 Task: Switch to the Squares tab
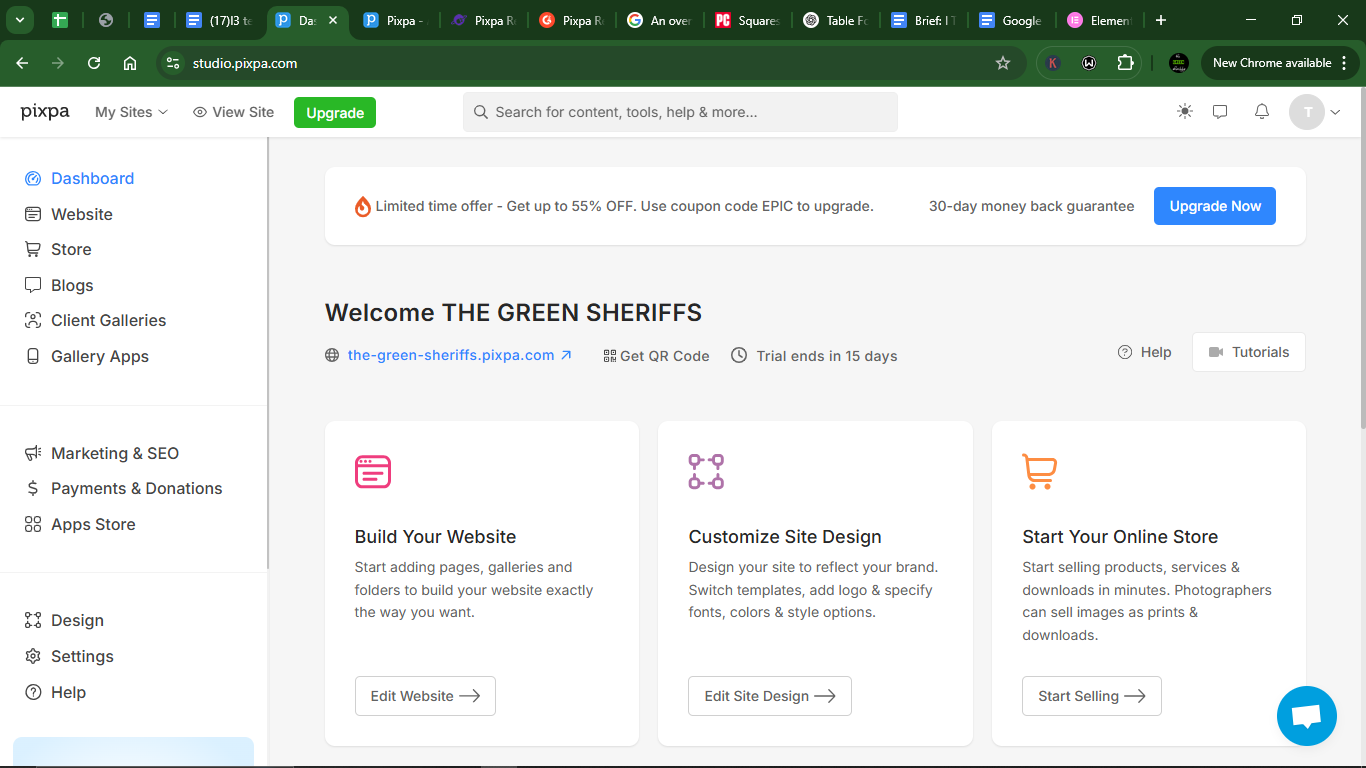pyautogui.click(x=747, y=20)
